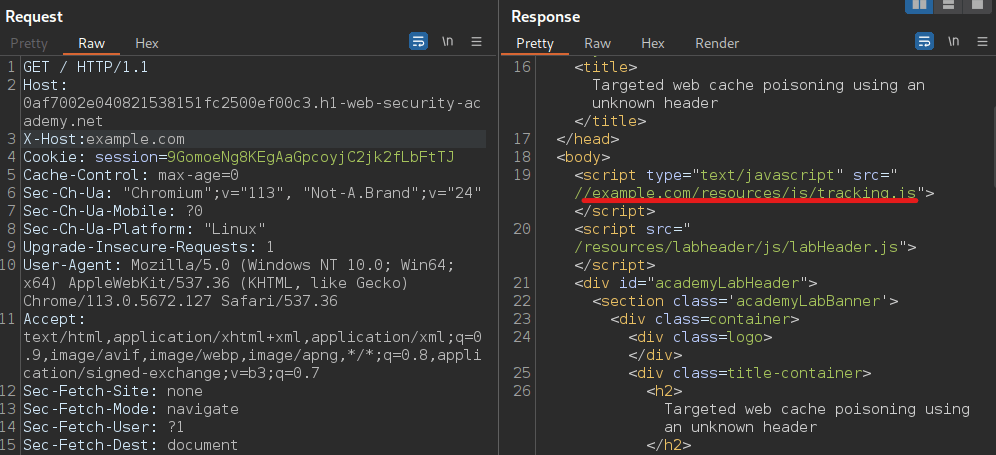Open Response panel options hamburger menu
996x455 pixels.
coord(982,42)
